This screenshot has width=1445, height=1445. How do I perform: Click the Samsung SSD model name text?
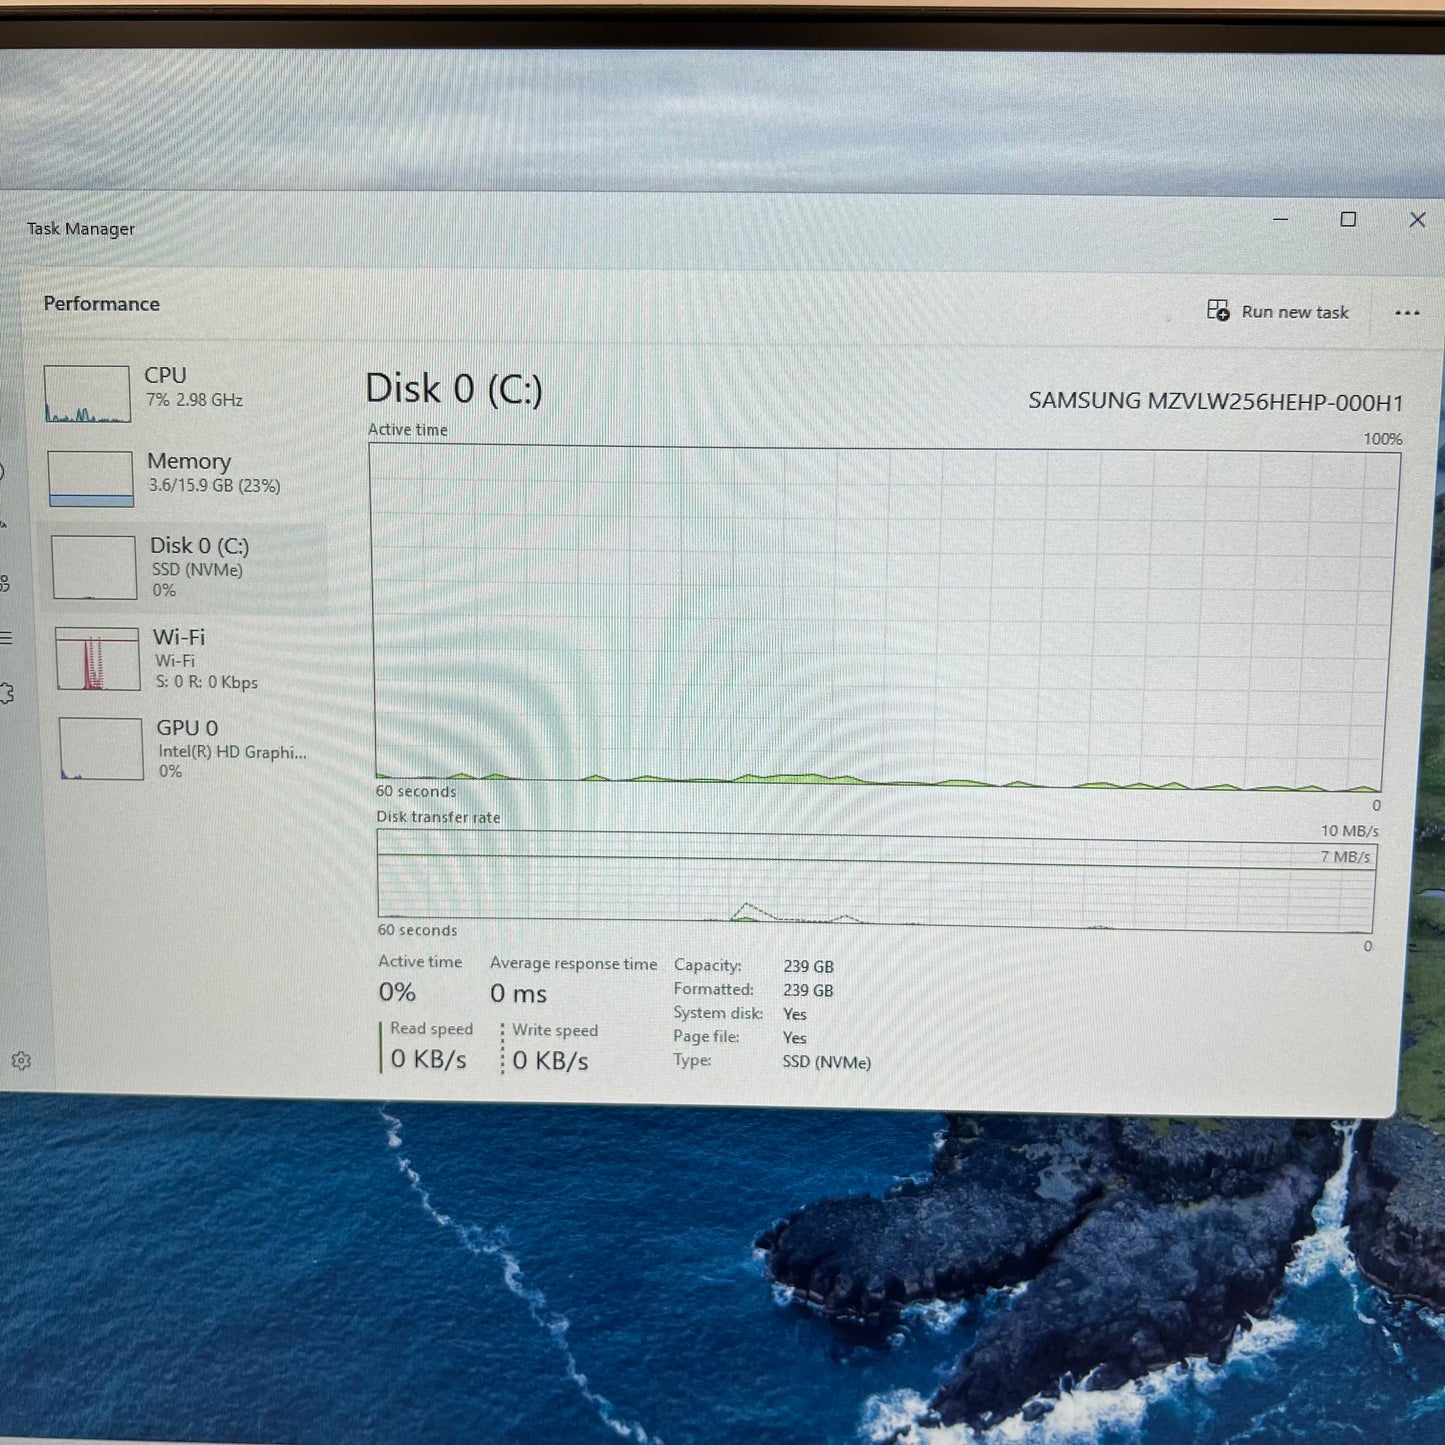click(1216, 401)
